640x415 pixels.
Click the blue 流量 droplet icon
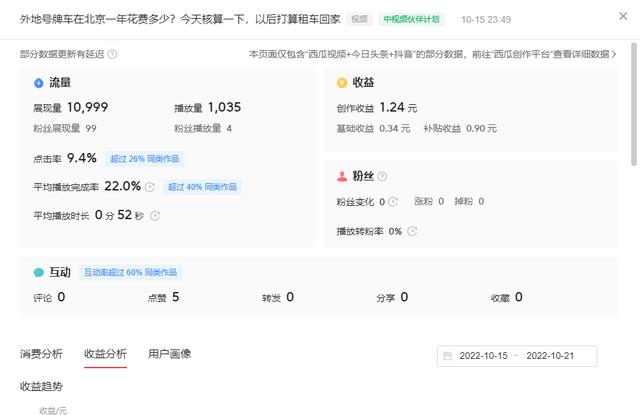[38, 83]
